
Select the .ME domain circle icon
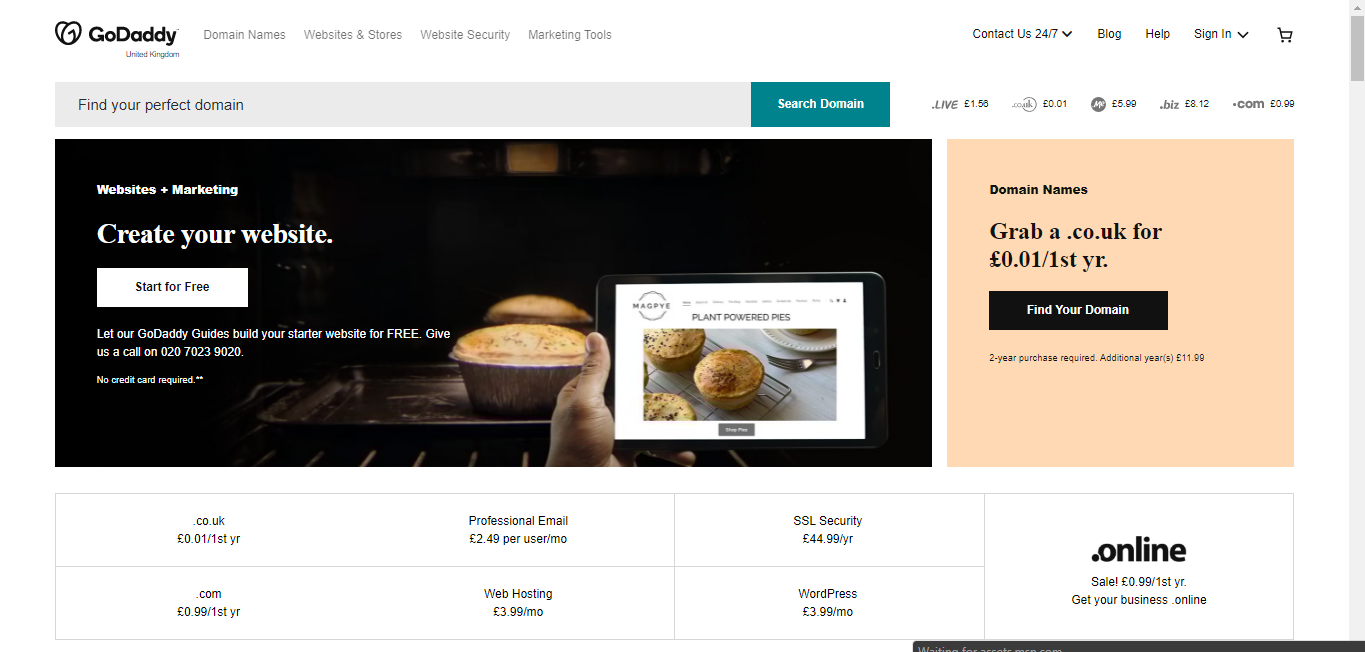pyautogui.click(x=1098, y=104)
